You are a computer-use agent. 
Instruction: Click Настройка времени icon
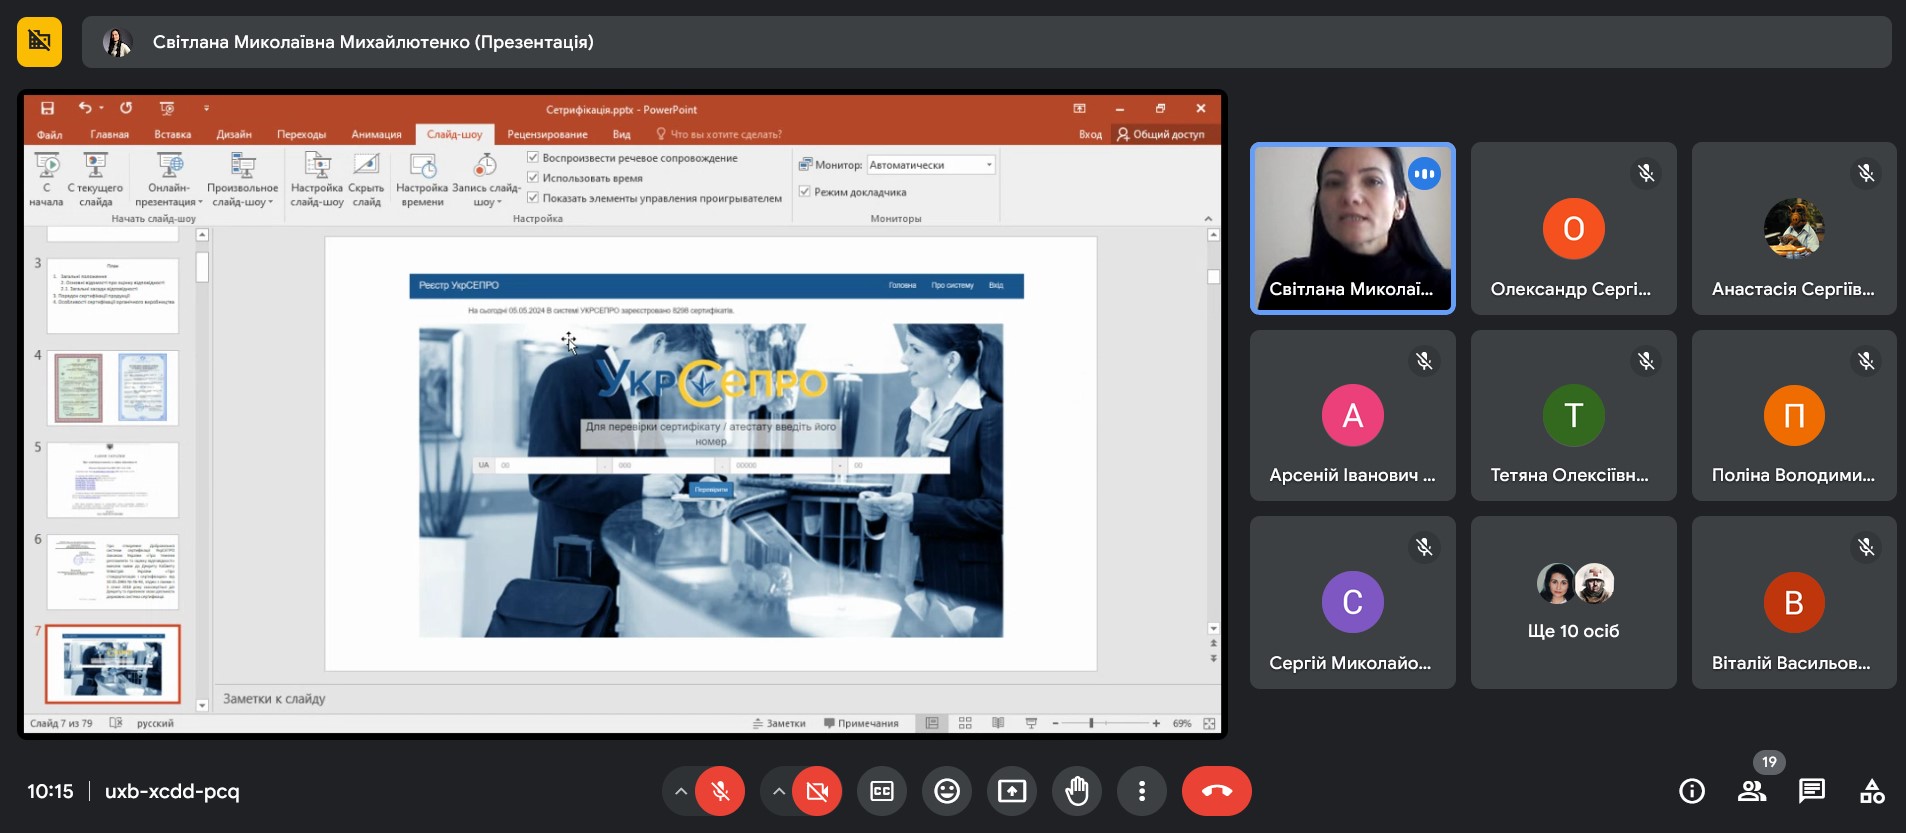(422, 180)
